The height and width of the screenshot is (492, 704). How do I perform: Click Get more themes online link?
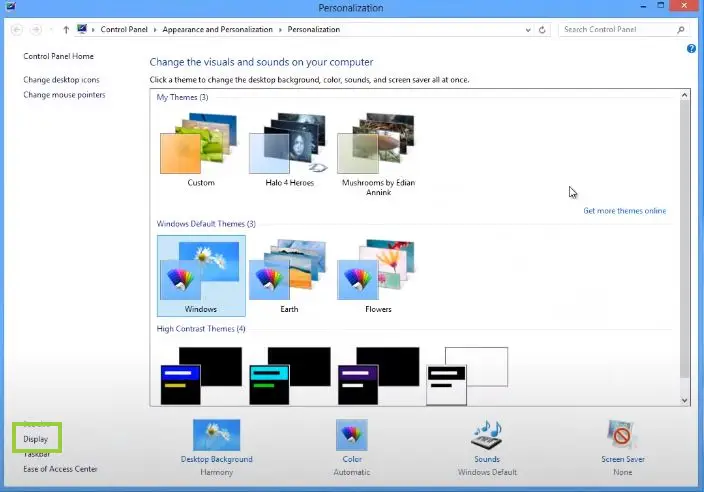625,211
